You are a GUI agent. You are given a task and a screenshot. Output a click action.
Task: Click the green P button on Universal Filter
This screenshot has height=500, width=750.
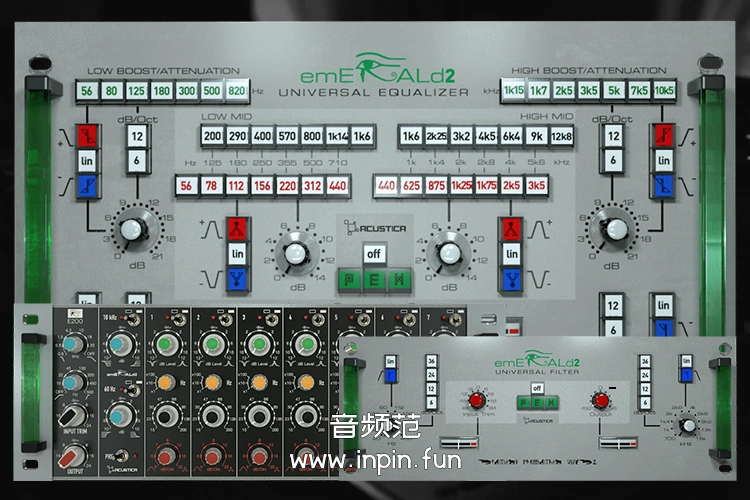click(x=524, y=403)
